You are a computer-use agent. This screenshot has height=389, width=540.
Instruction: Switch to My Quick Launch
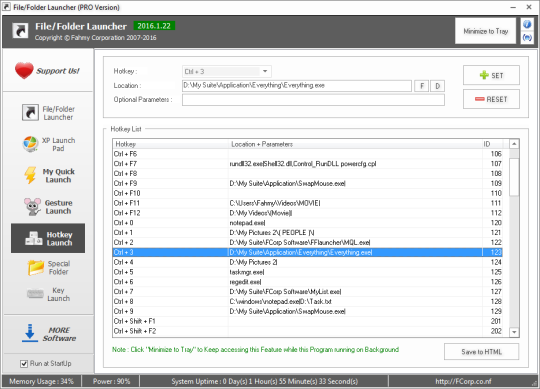click(48, 176)
